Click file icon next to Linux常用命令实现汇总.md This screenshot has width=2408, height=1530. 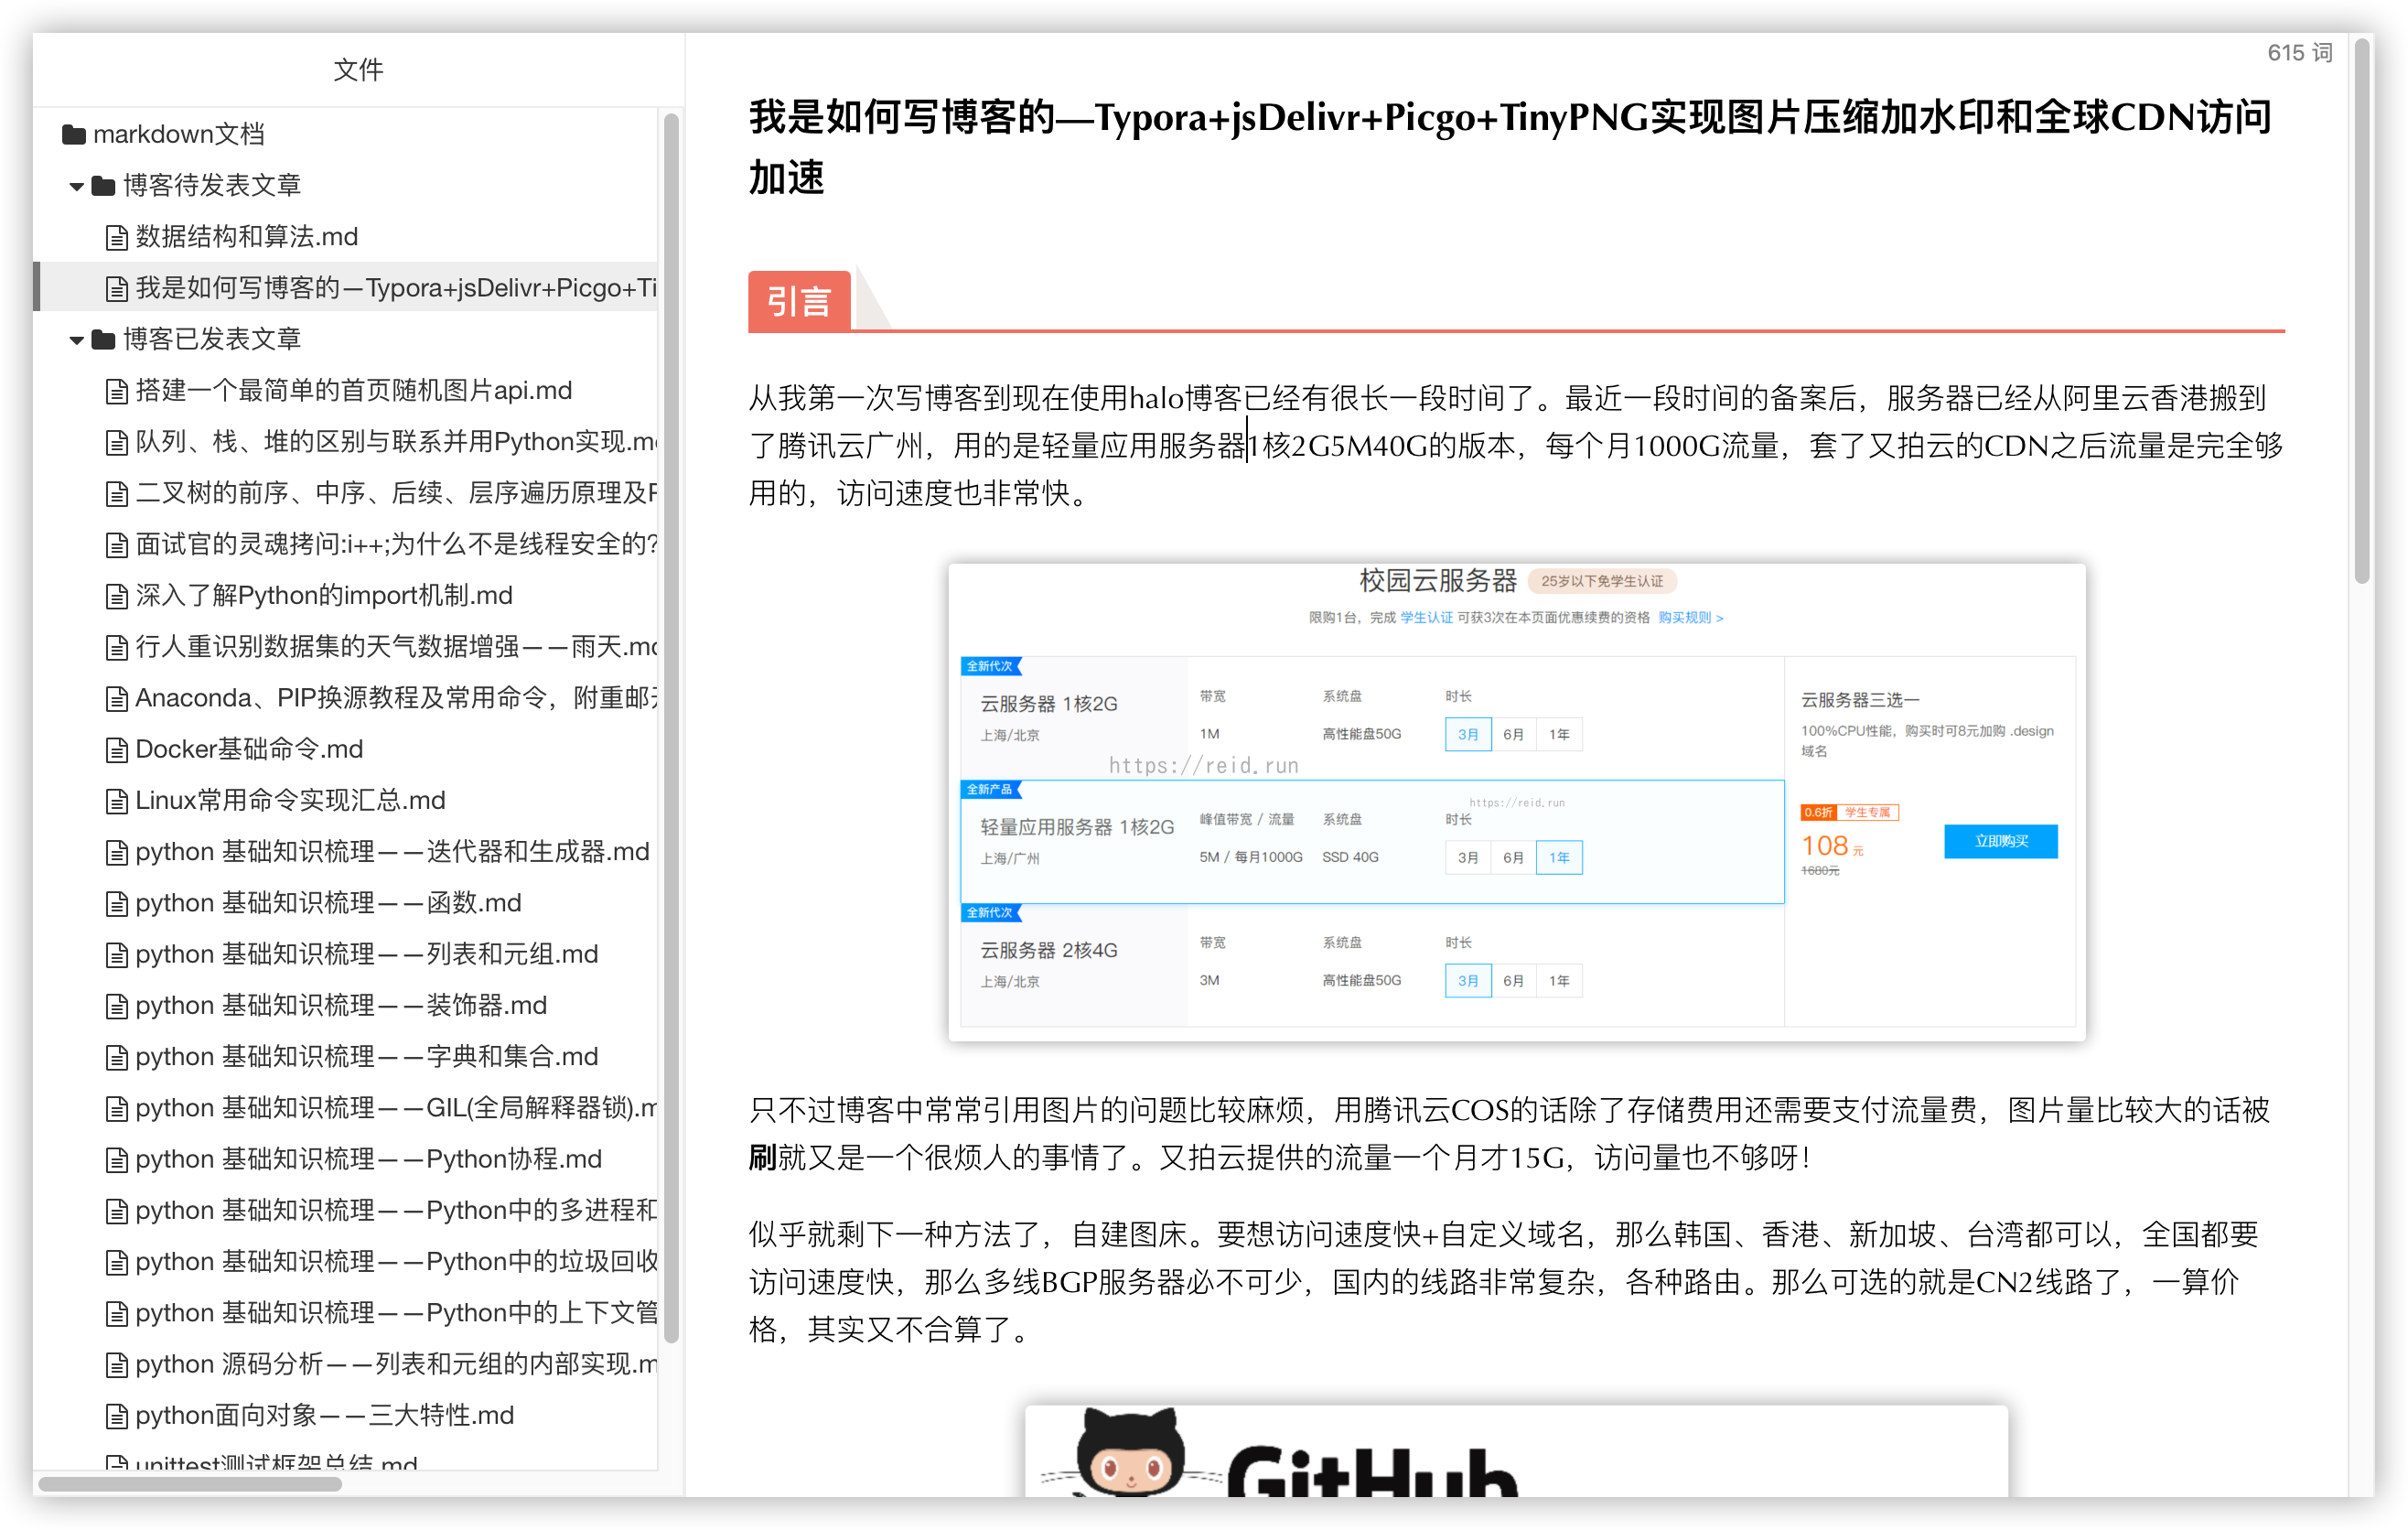click(x=117, y=801)
